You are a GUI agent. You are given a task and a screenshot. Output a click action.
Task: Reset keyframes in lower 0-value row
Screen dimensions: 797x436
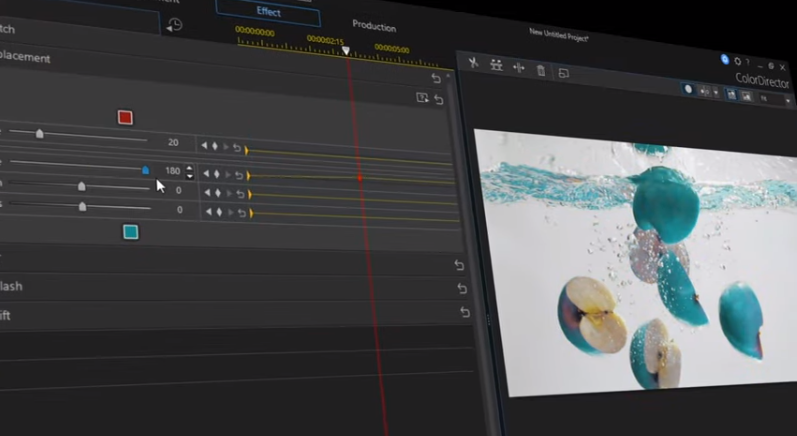(242, 213)
